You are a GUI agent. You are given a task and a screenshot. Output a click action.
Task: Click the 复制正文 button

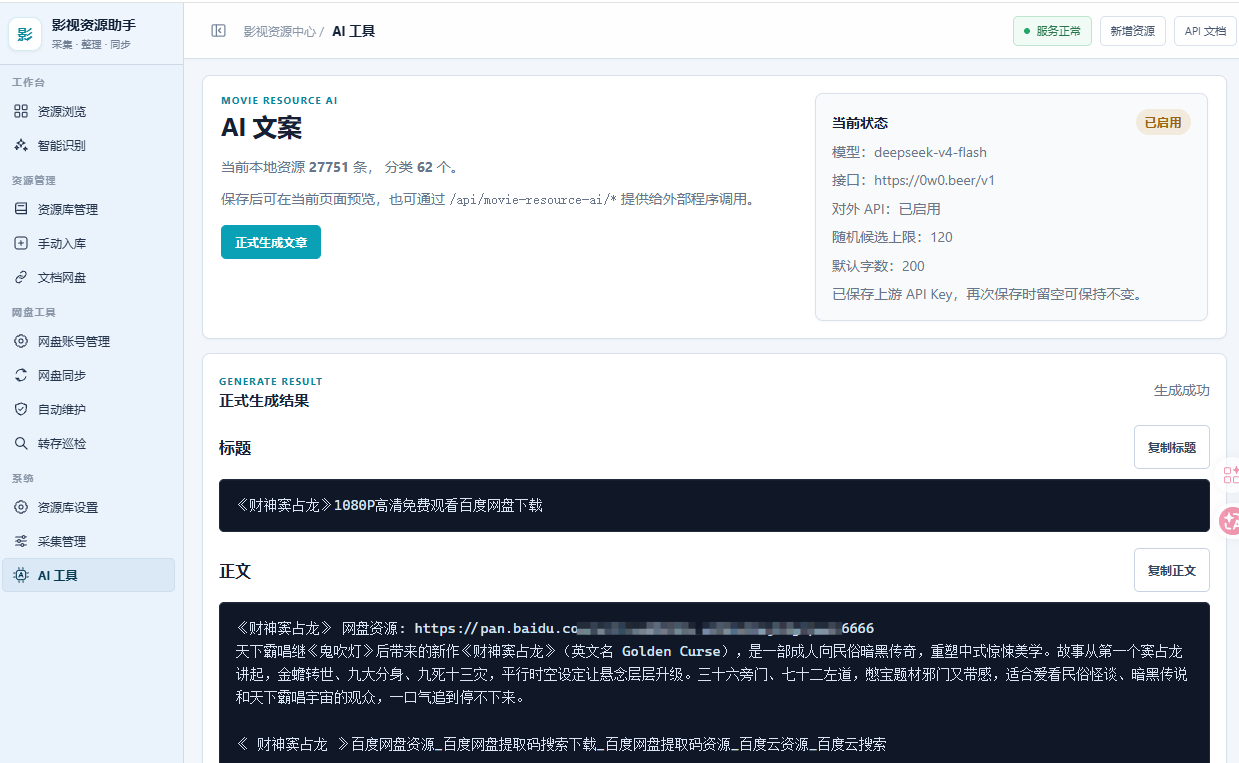click(x=1172, y=570)
